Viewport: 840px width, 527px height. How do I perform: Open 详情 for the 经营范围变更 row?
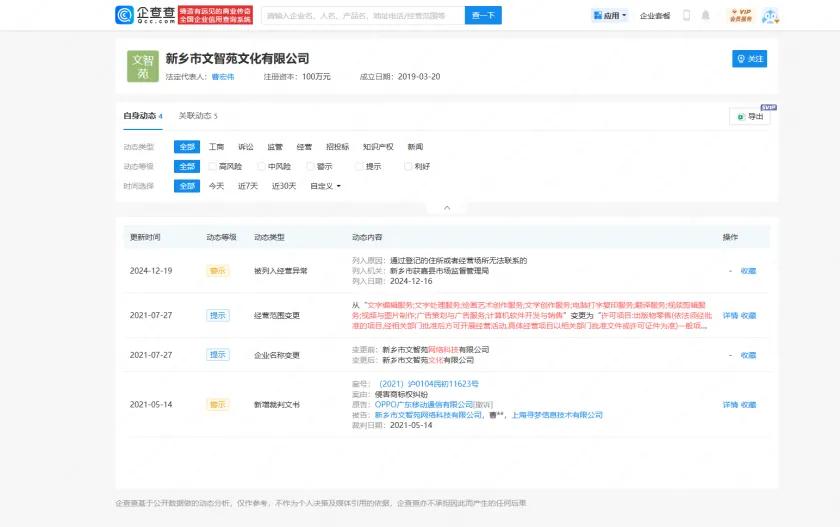pos(729,315)
